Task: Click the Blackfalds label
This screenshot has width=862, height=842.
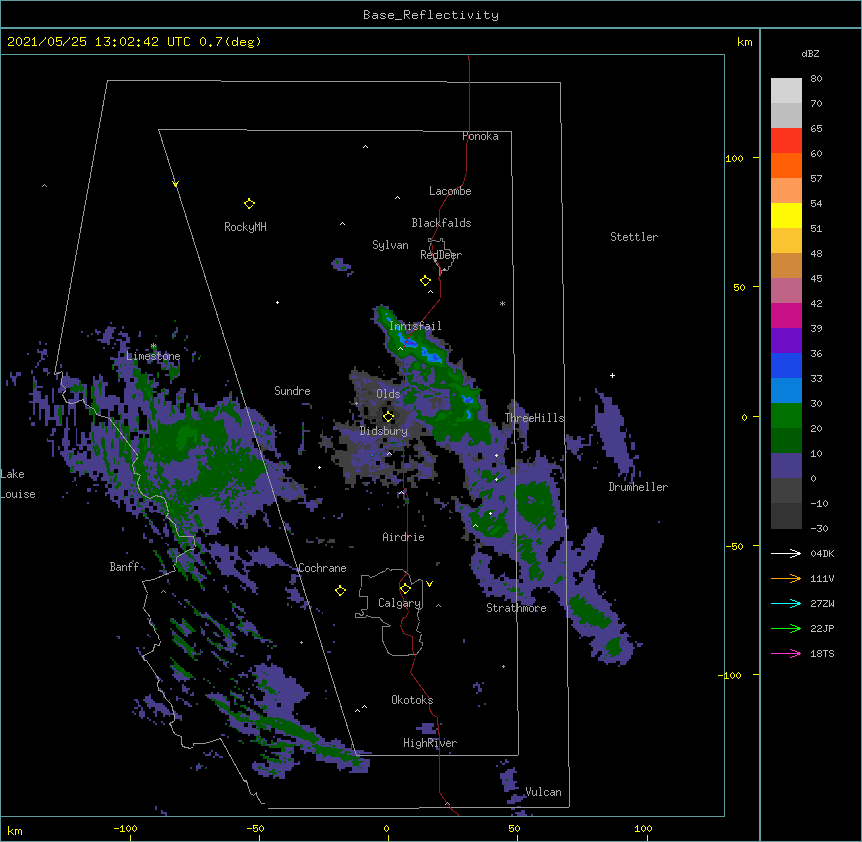Action: click(x=441, y=223)
